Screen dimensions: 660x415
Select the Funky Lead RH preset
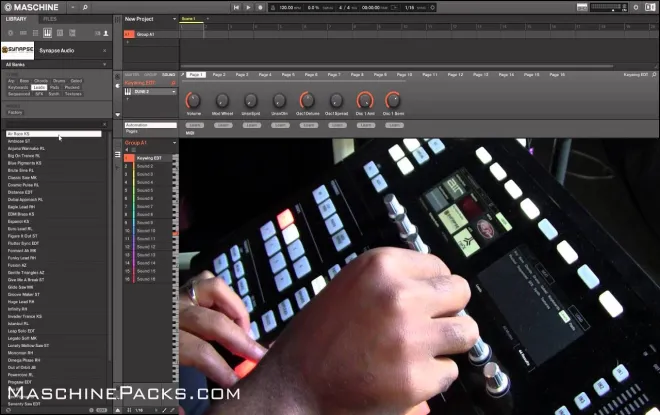click(54, 258)
